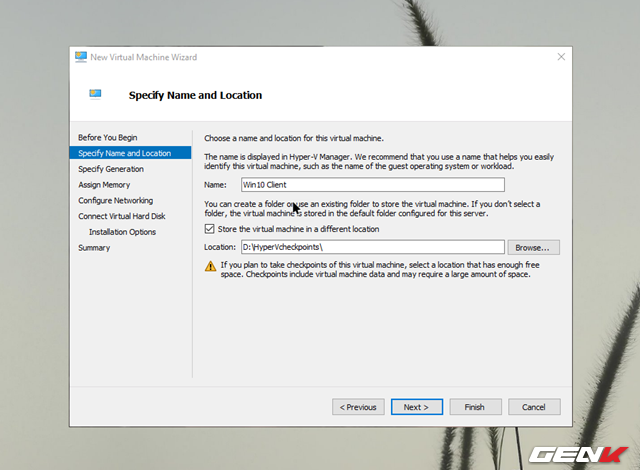Image resolution: width=640 pixels, height=470 pixels.
Task: Click the yellow warning triangle icon
Action: point(210,266)
